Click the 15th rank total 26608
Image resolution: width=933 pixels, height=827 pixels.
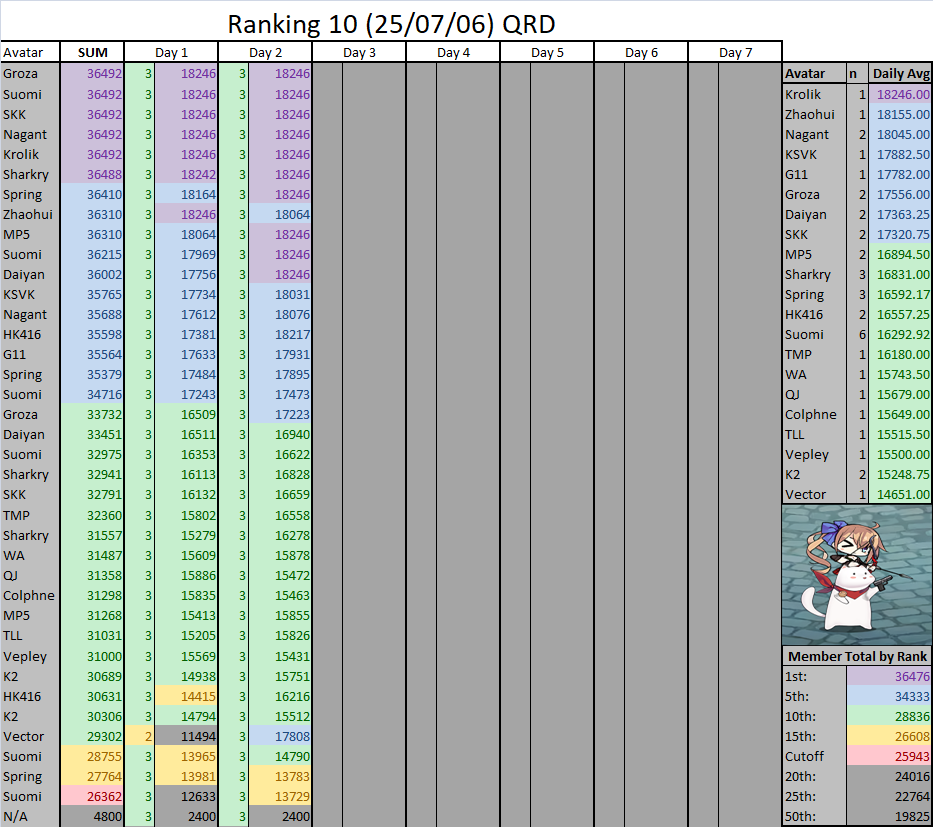[890, 736]
